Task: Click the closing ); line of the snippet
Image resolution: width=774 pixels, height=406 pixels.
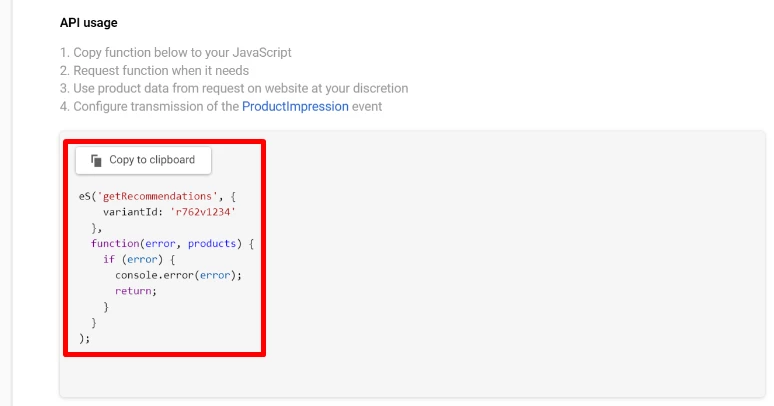Action: pyautogui.click(x=84, y=338)
